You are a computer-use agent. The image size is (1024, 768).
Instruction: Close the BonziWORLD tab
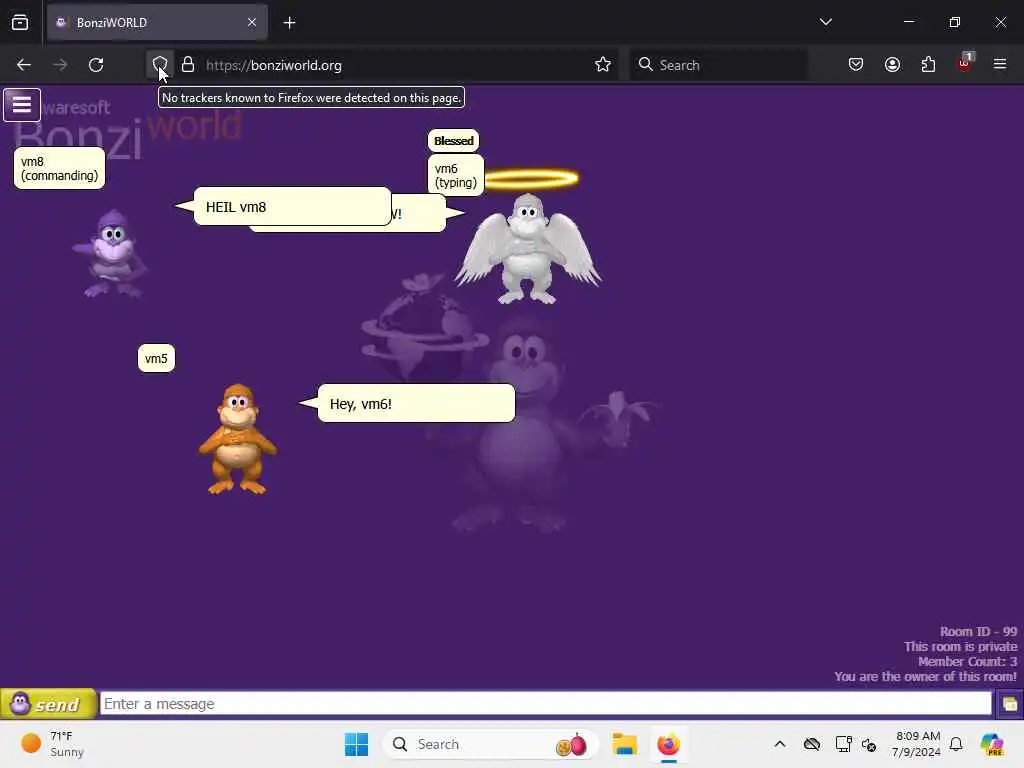(x=252, y=22)
